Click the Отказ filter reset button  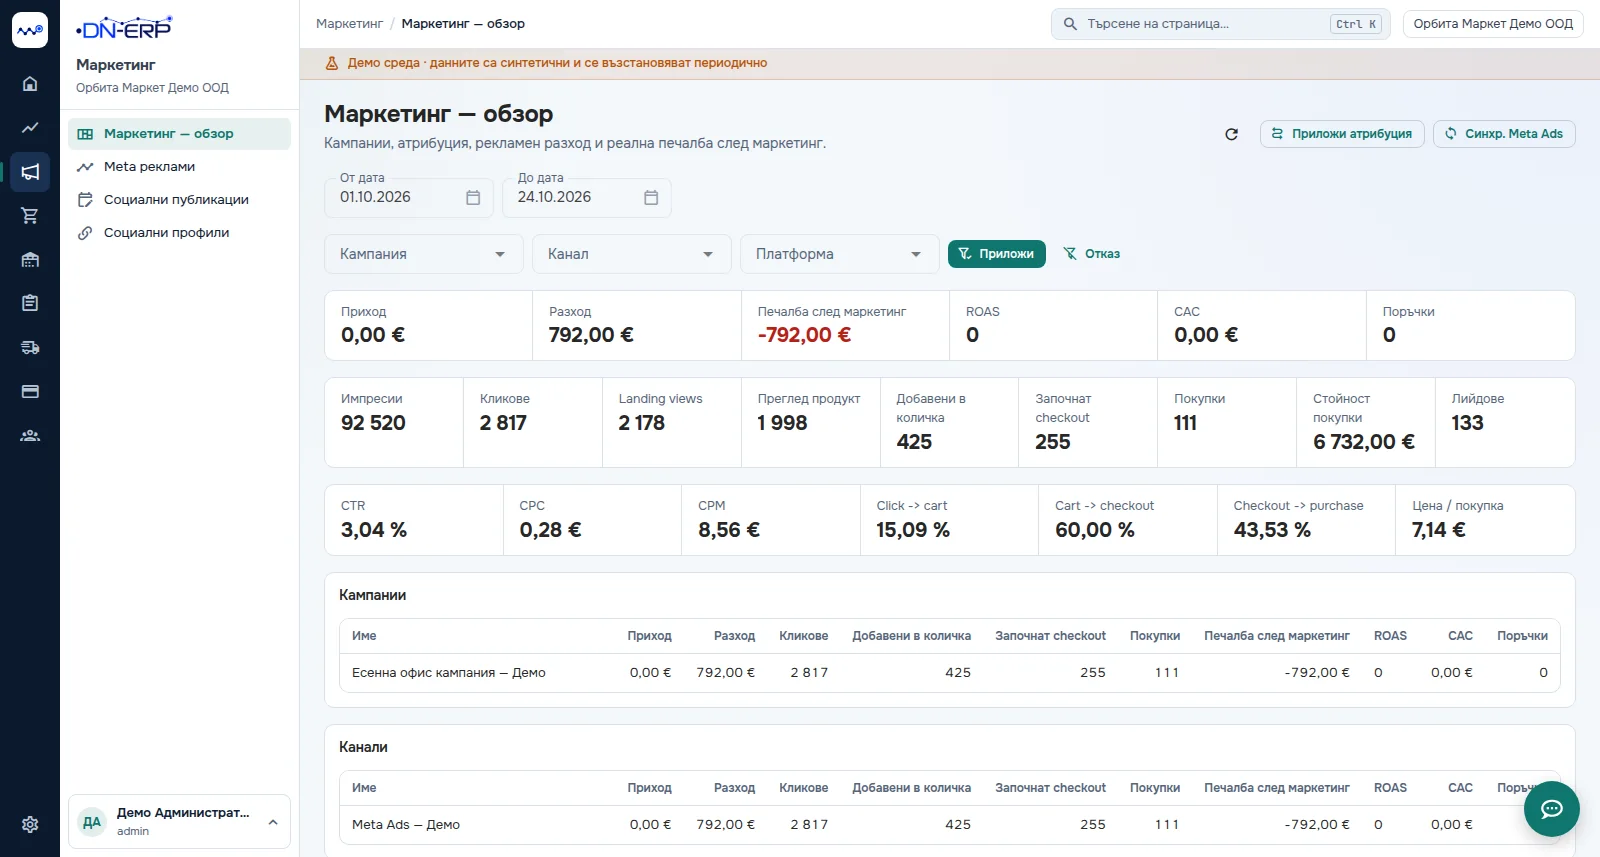click(1091, 254)
